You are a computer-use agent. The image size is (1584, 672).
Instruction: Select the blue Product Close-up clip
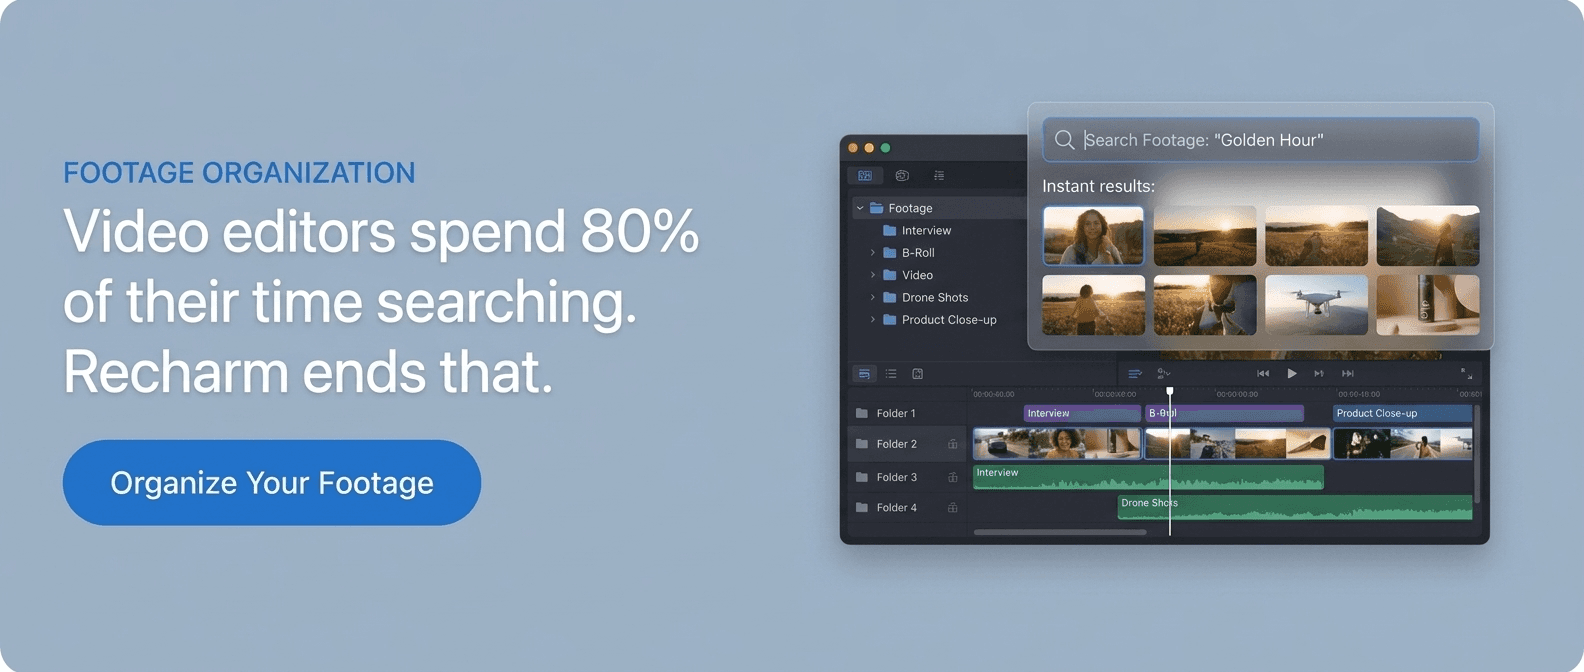click(x=1402, y=413)
